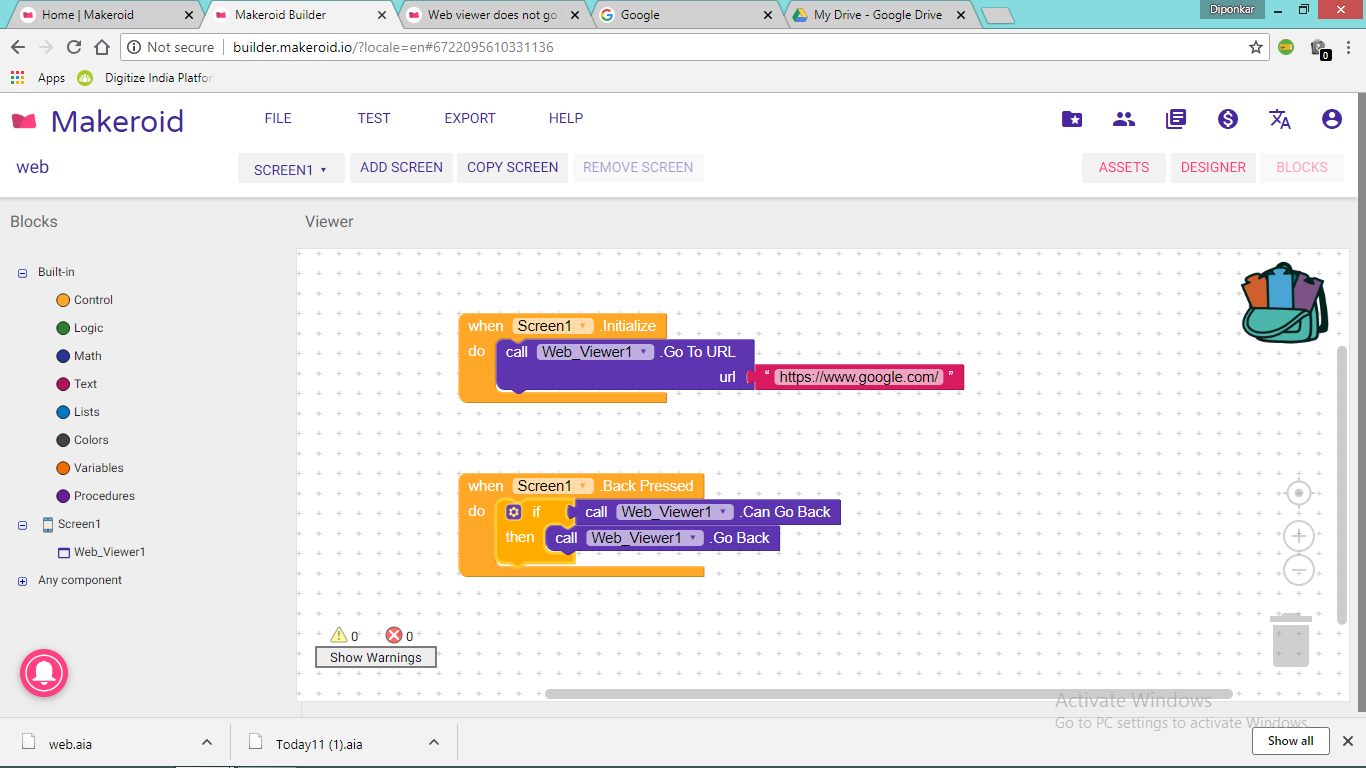
Task: Open the FILE menu
Action: [278, 118]
